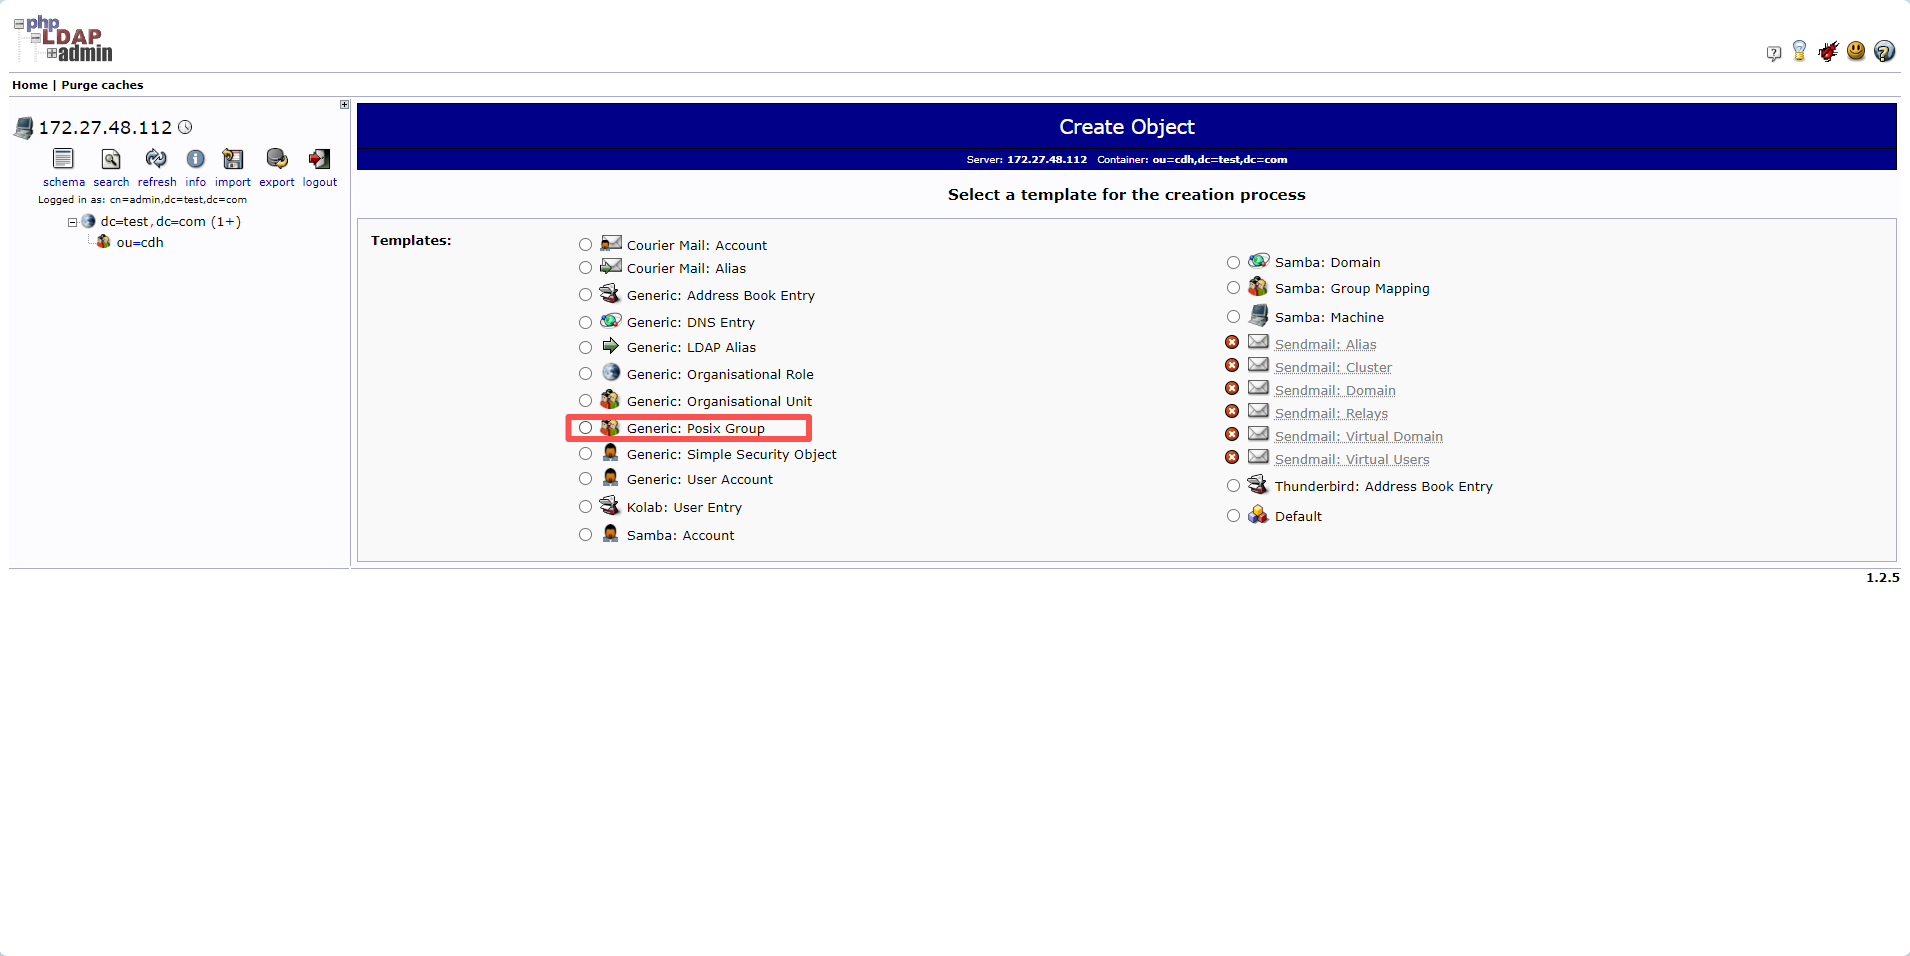This screenshot has width=1910, height=956.
Task: Click the export text link
Action: tap(277, 182)
